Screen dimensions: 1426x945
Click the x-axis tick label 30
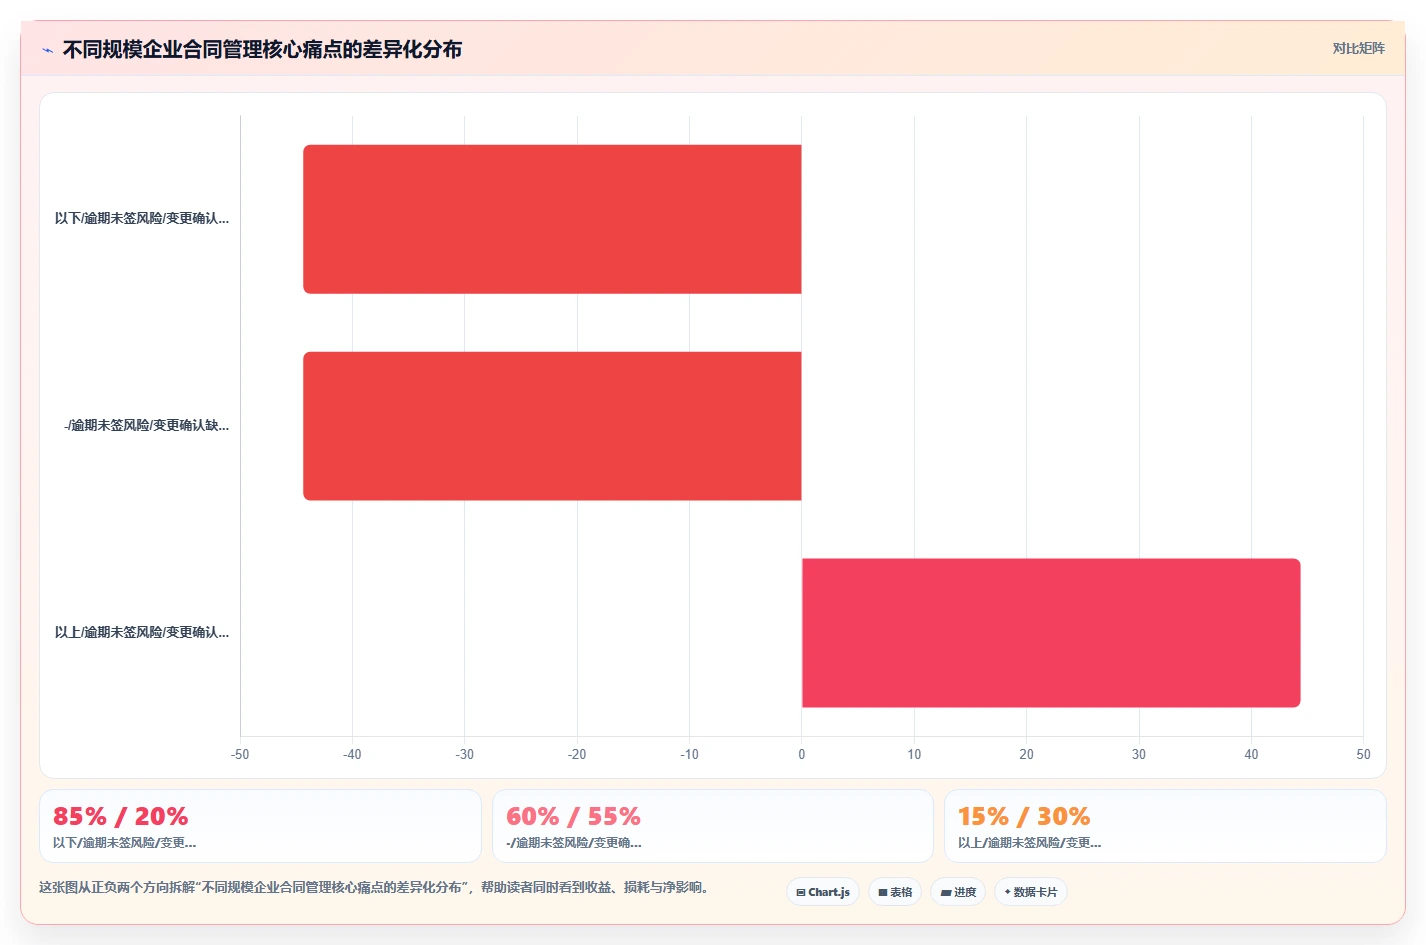1139,754
